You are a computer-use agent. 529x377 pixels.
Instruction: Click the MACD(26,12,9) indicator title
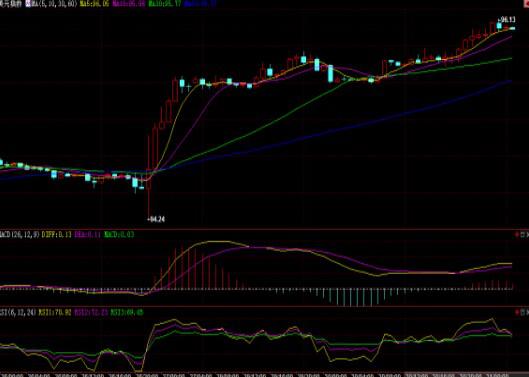20,234
